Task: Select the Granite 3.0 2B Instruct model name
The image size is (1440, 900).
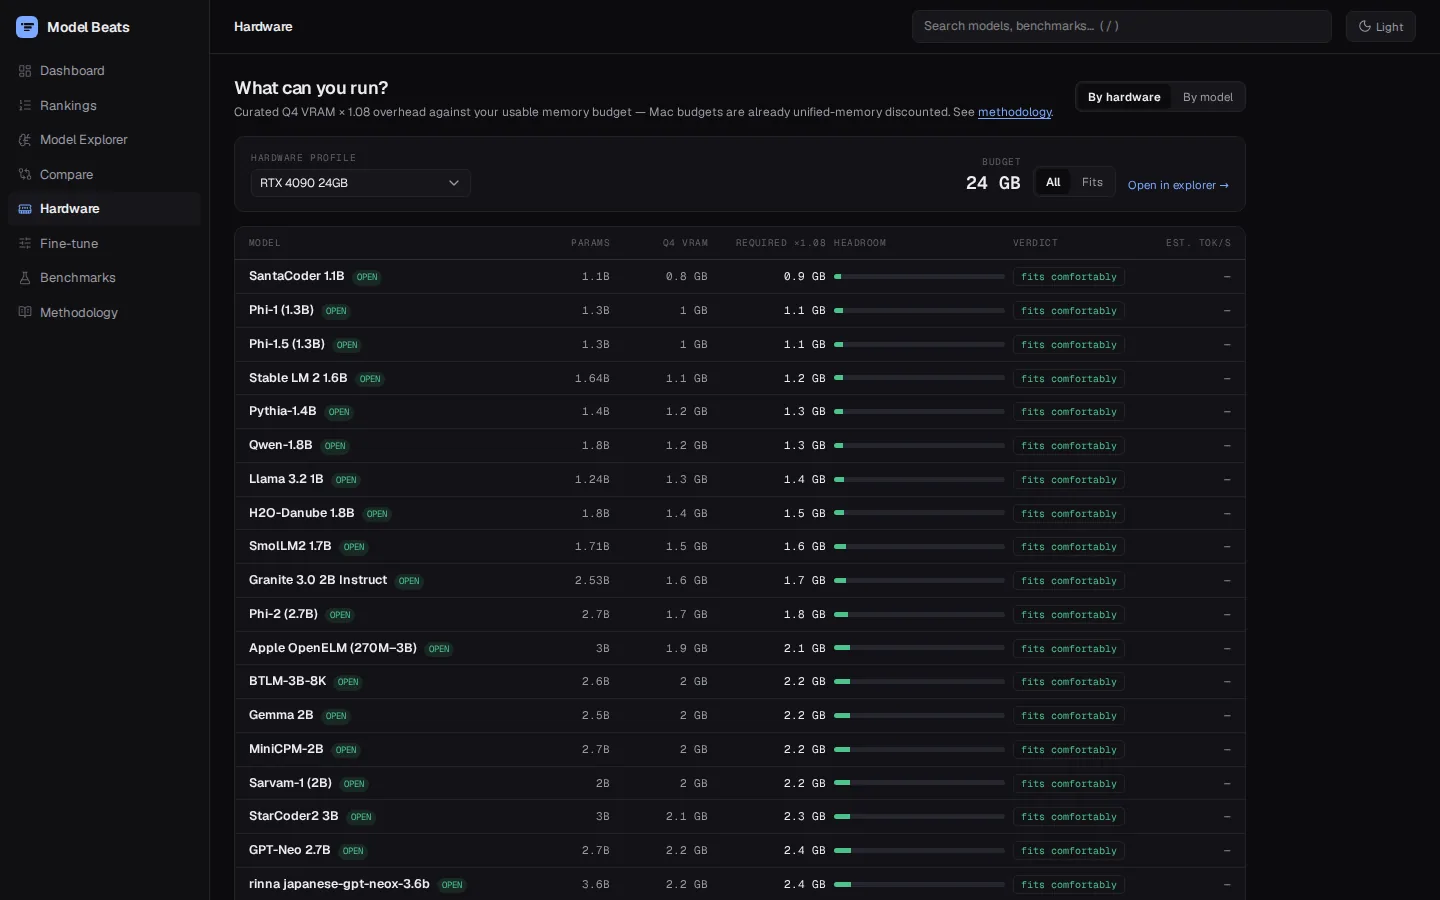Action: click(x=318, y=580)
